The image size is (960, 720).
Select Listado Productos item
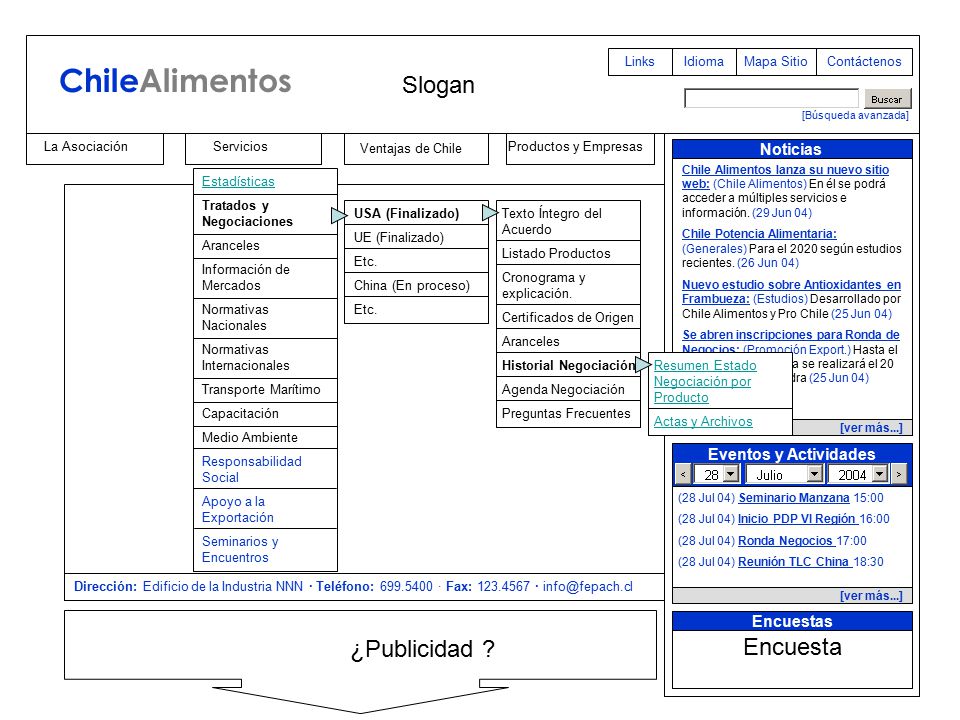point(568,253)
